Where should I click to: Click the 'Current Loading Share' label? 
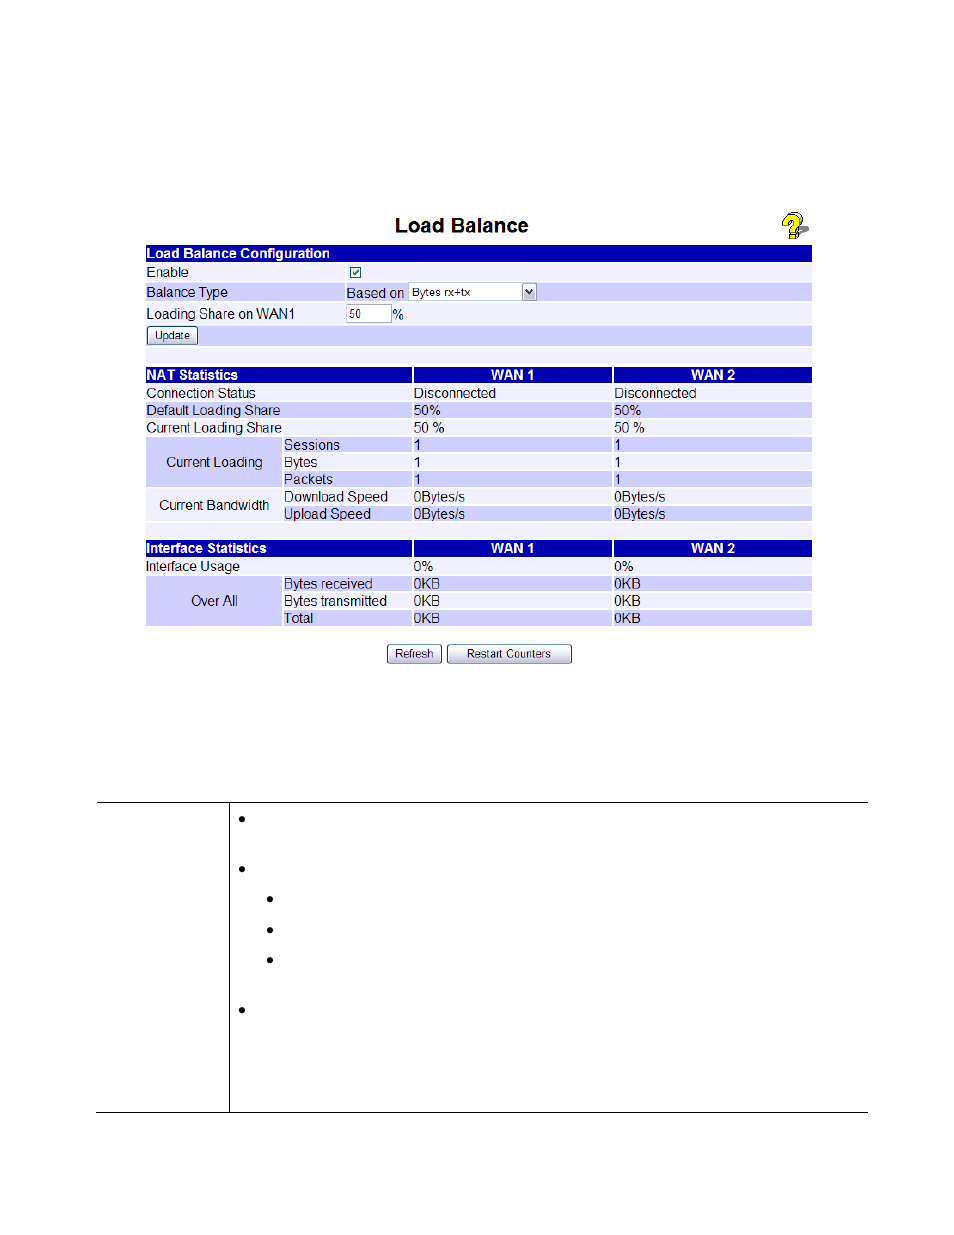pos(214,427)
